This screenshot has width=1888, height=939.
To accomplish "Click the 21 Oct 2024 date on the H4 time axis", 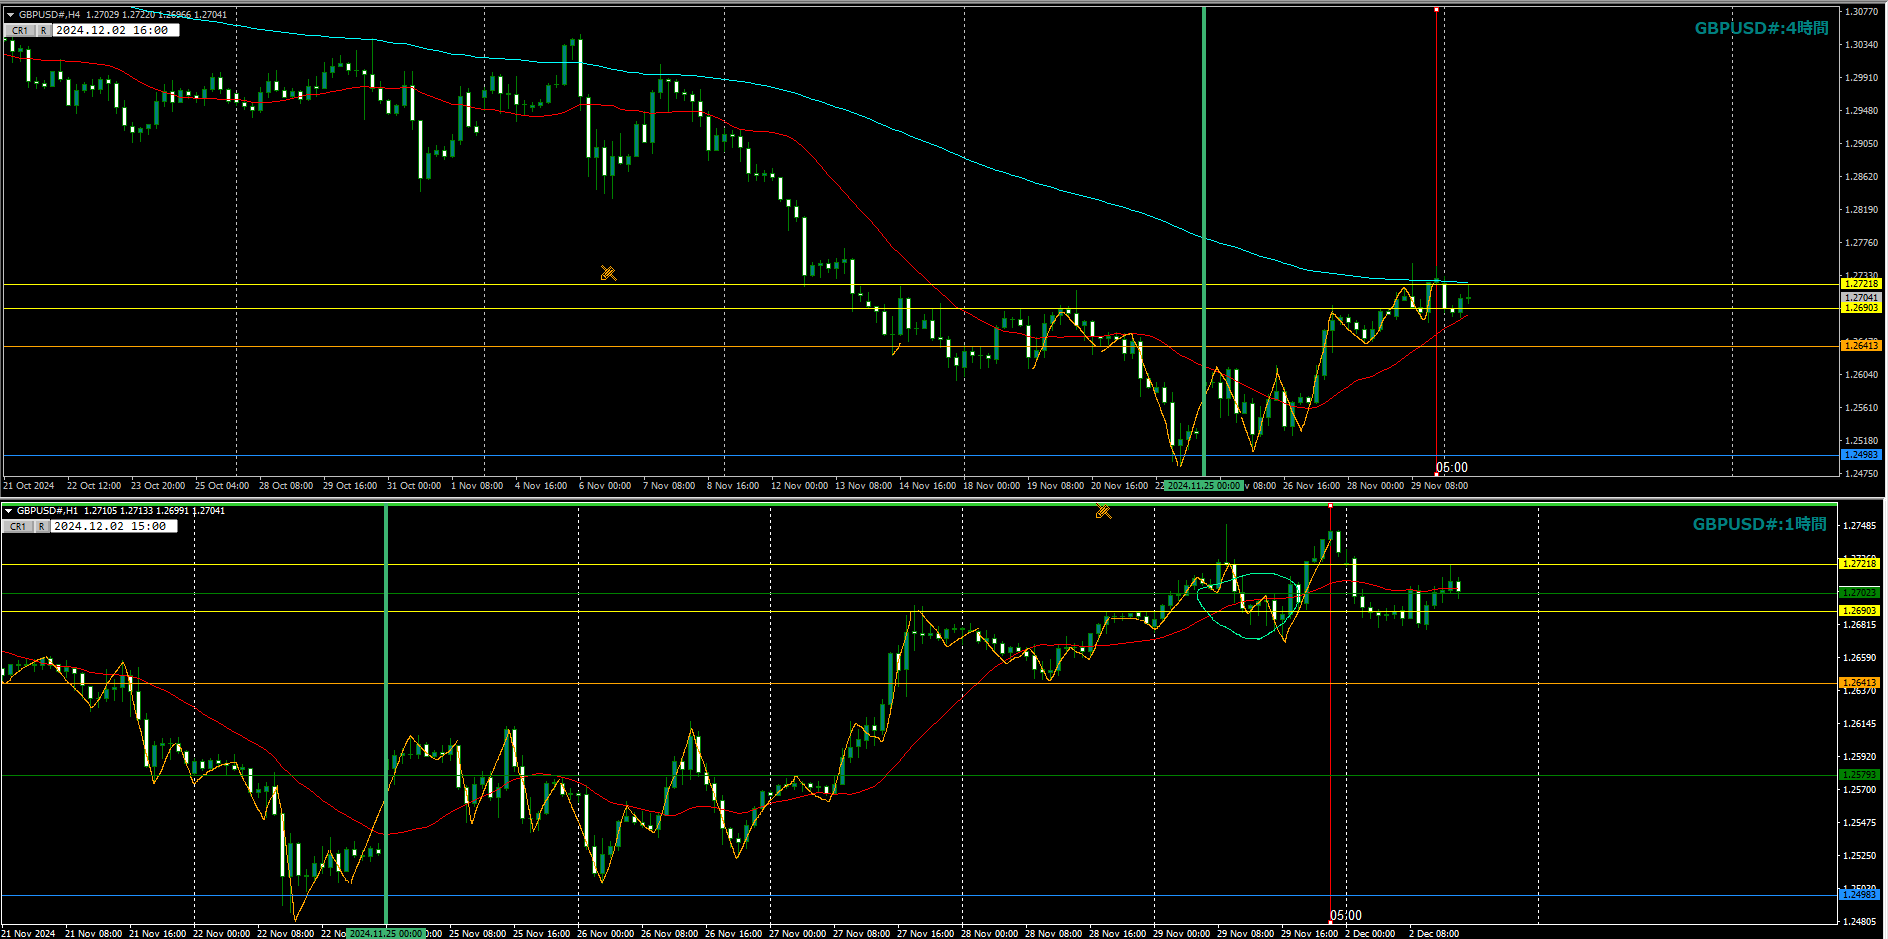I will point(29,486).
